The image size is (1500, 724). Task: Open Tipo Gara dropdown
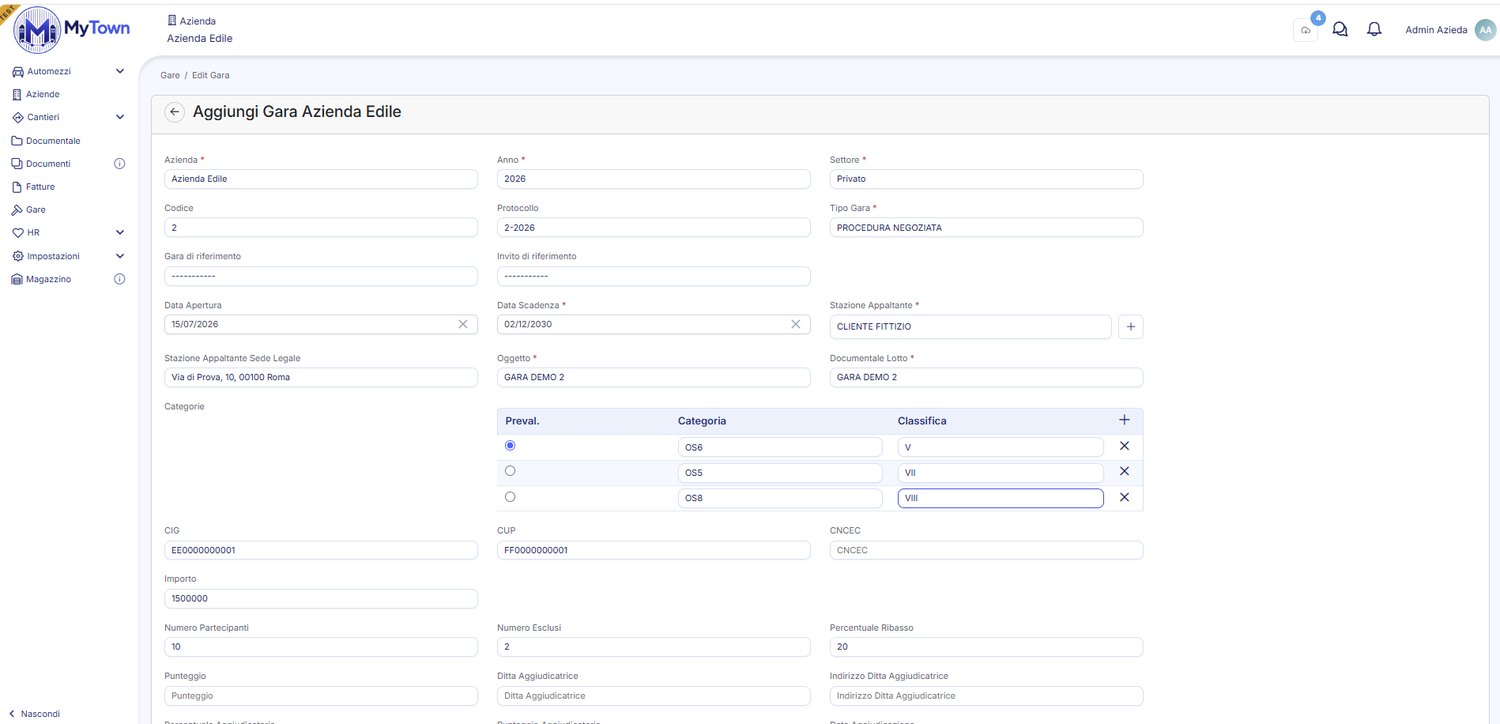986,227
